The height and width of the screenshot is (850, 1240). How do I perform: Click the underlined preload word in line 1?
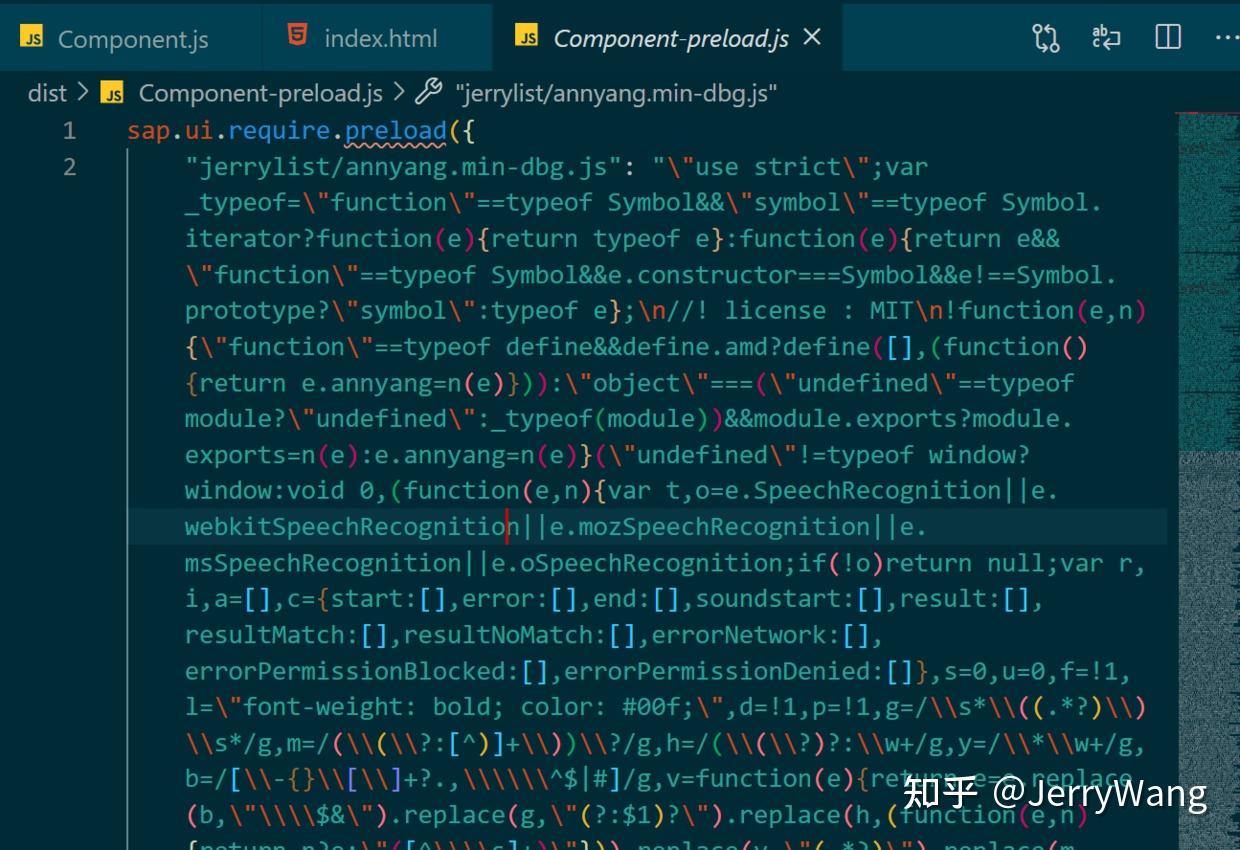(397, 130)
